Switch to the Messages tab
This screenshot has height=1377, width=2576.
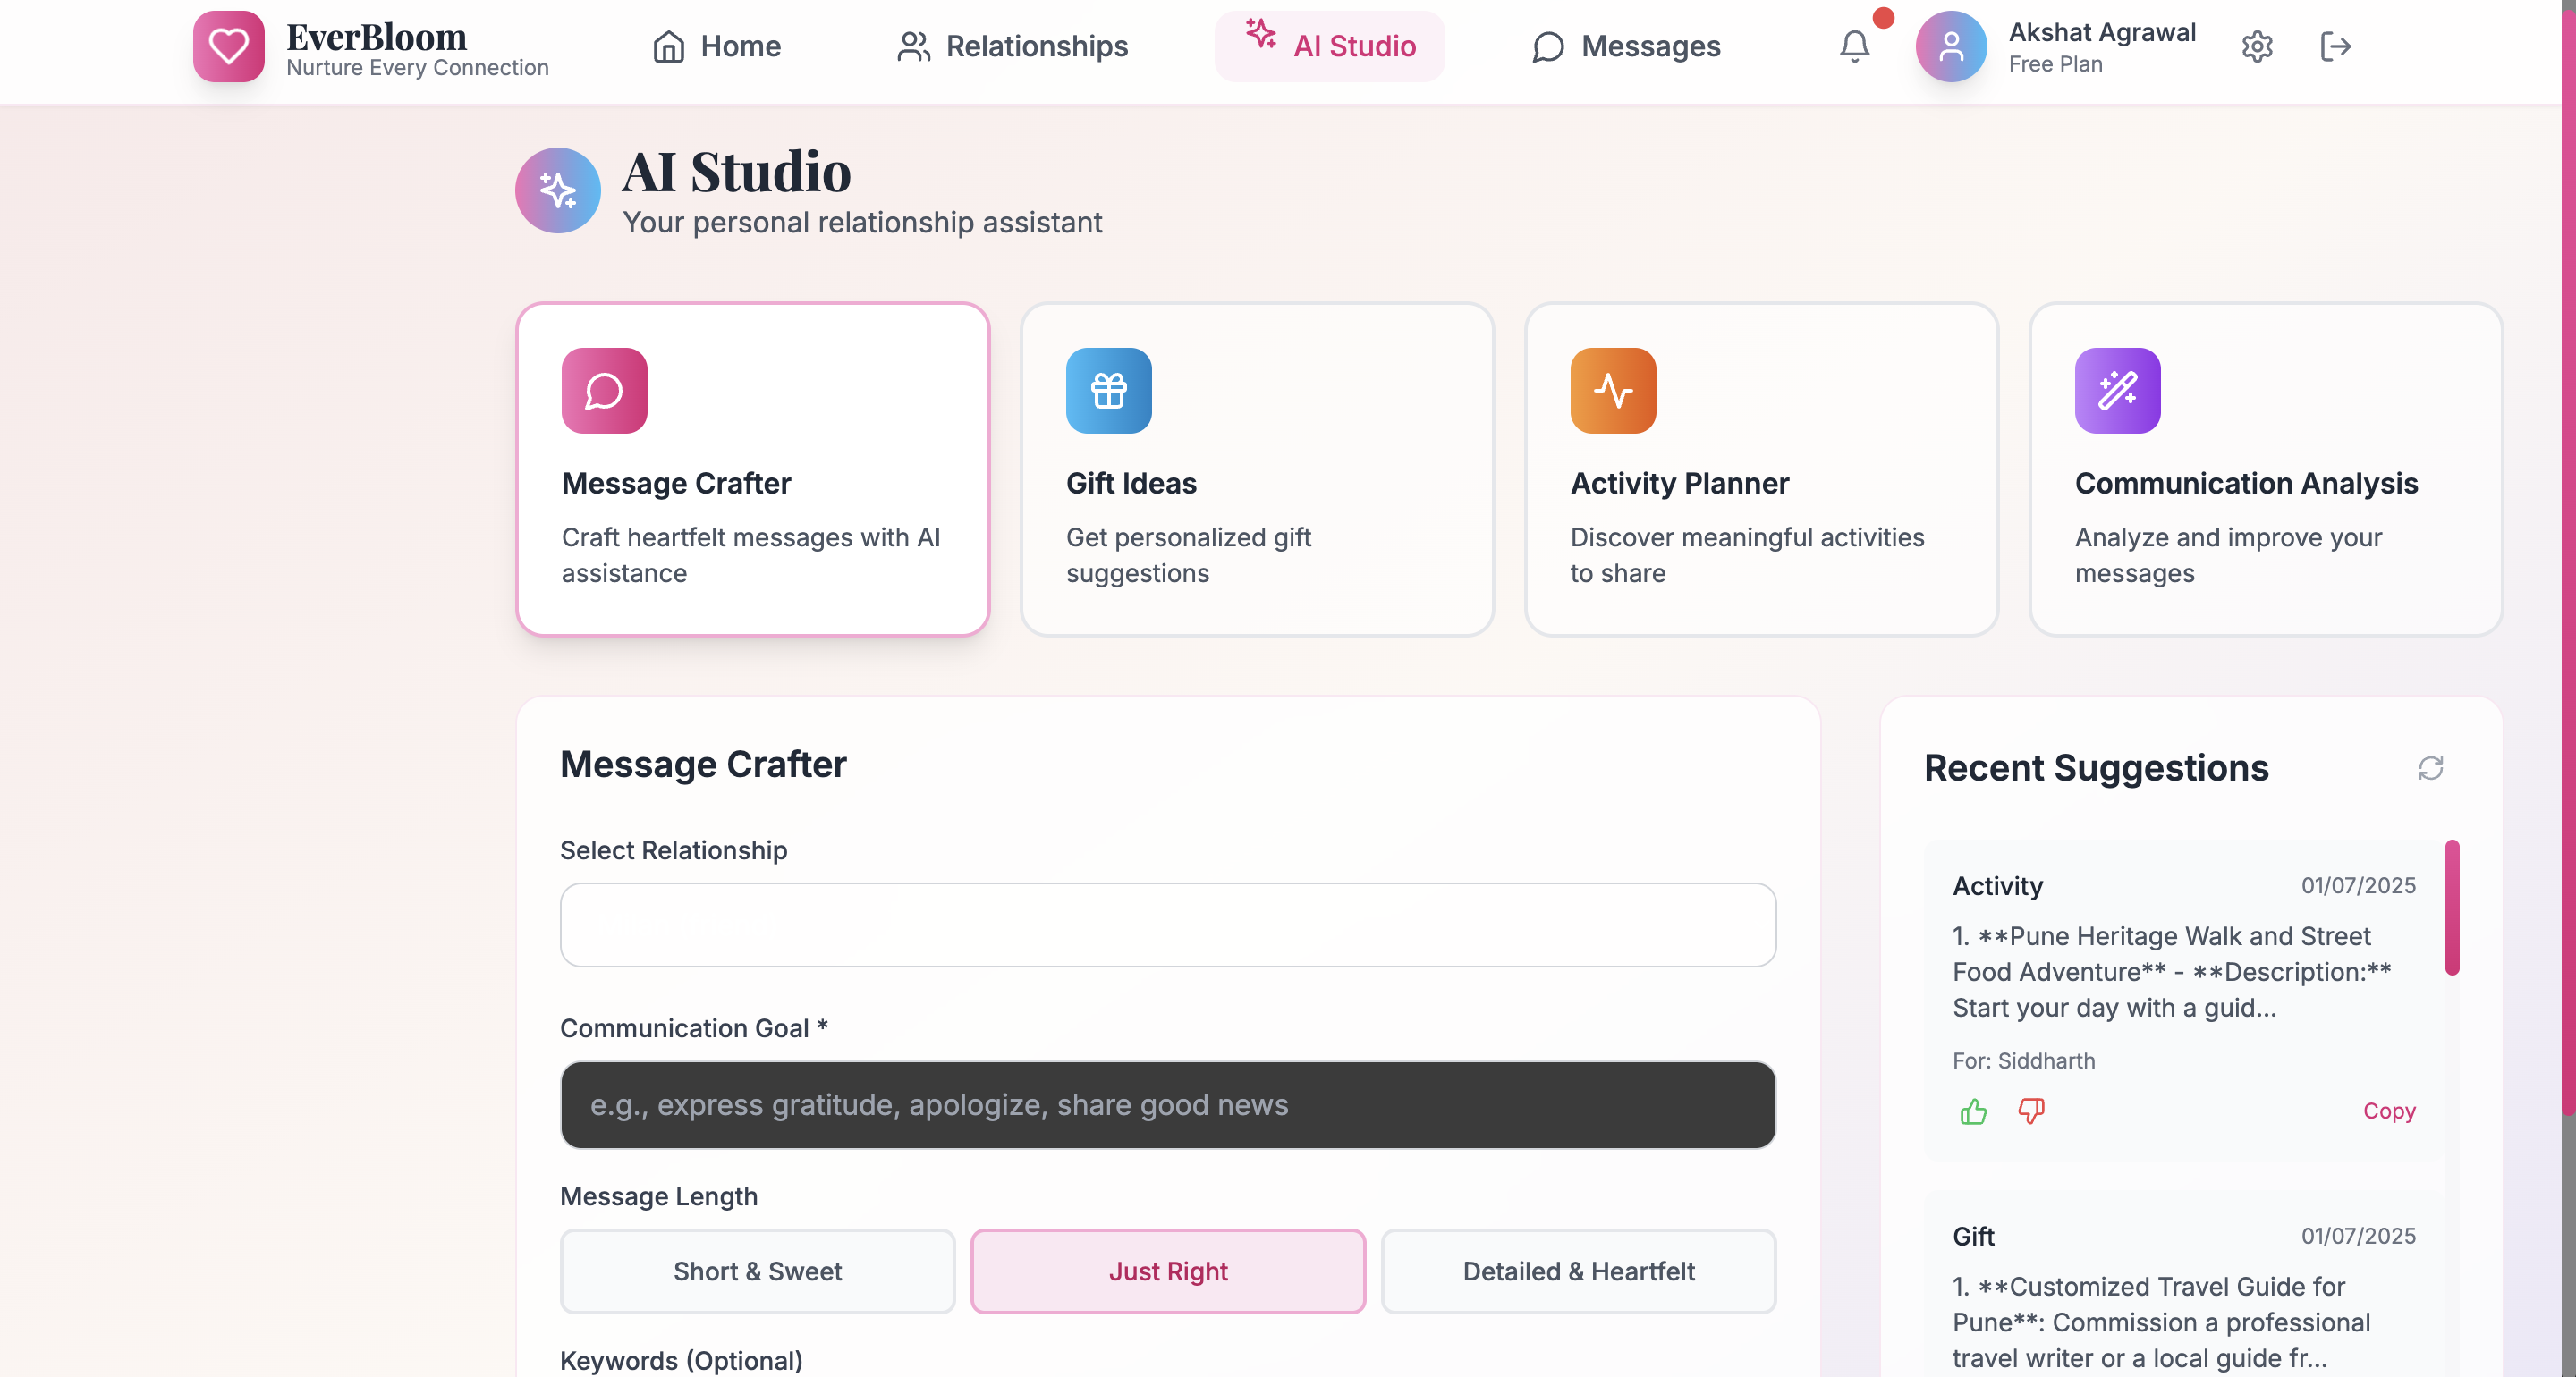(x=1625, y=46)
